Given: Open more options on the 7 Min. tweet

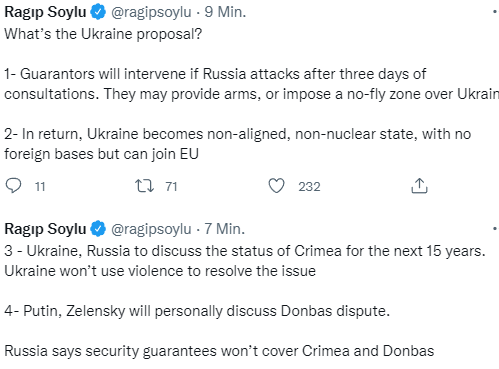Looking at the screenshot, I should coord(495,229).
